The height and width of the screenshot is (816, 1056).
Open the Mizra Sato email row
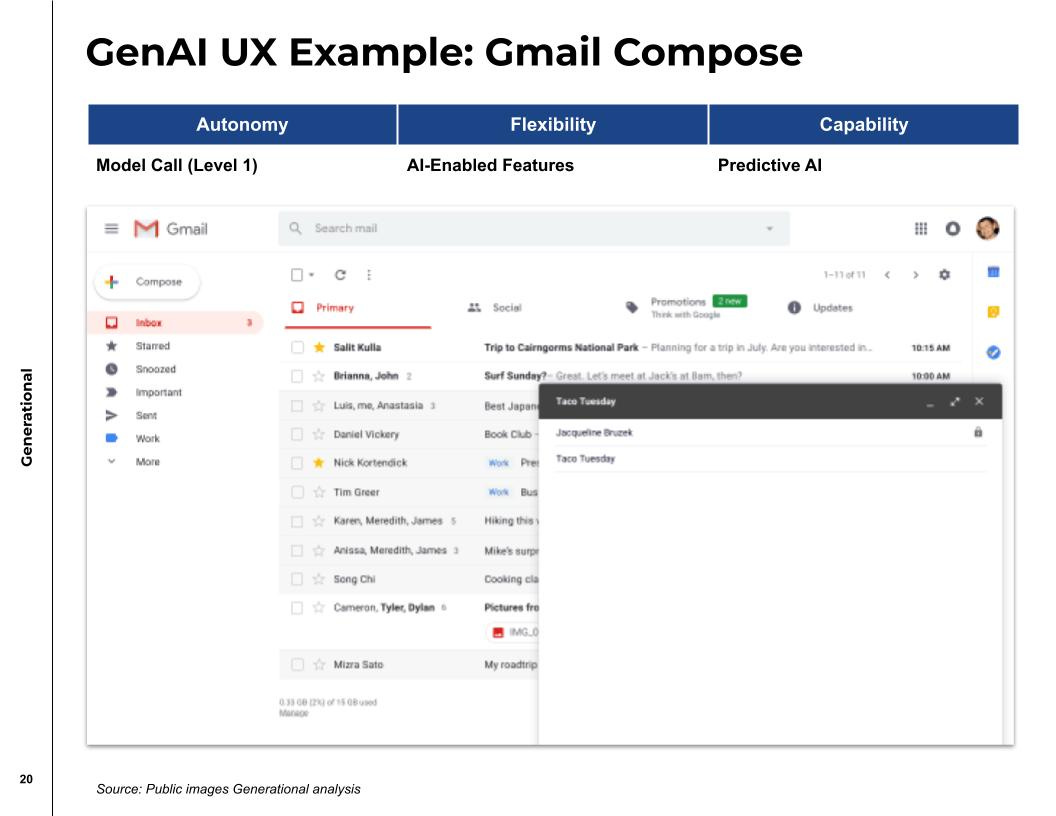pyautogui.click(x=409, y=665)
